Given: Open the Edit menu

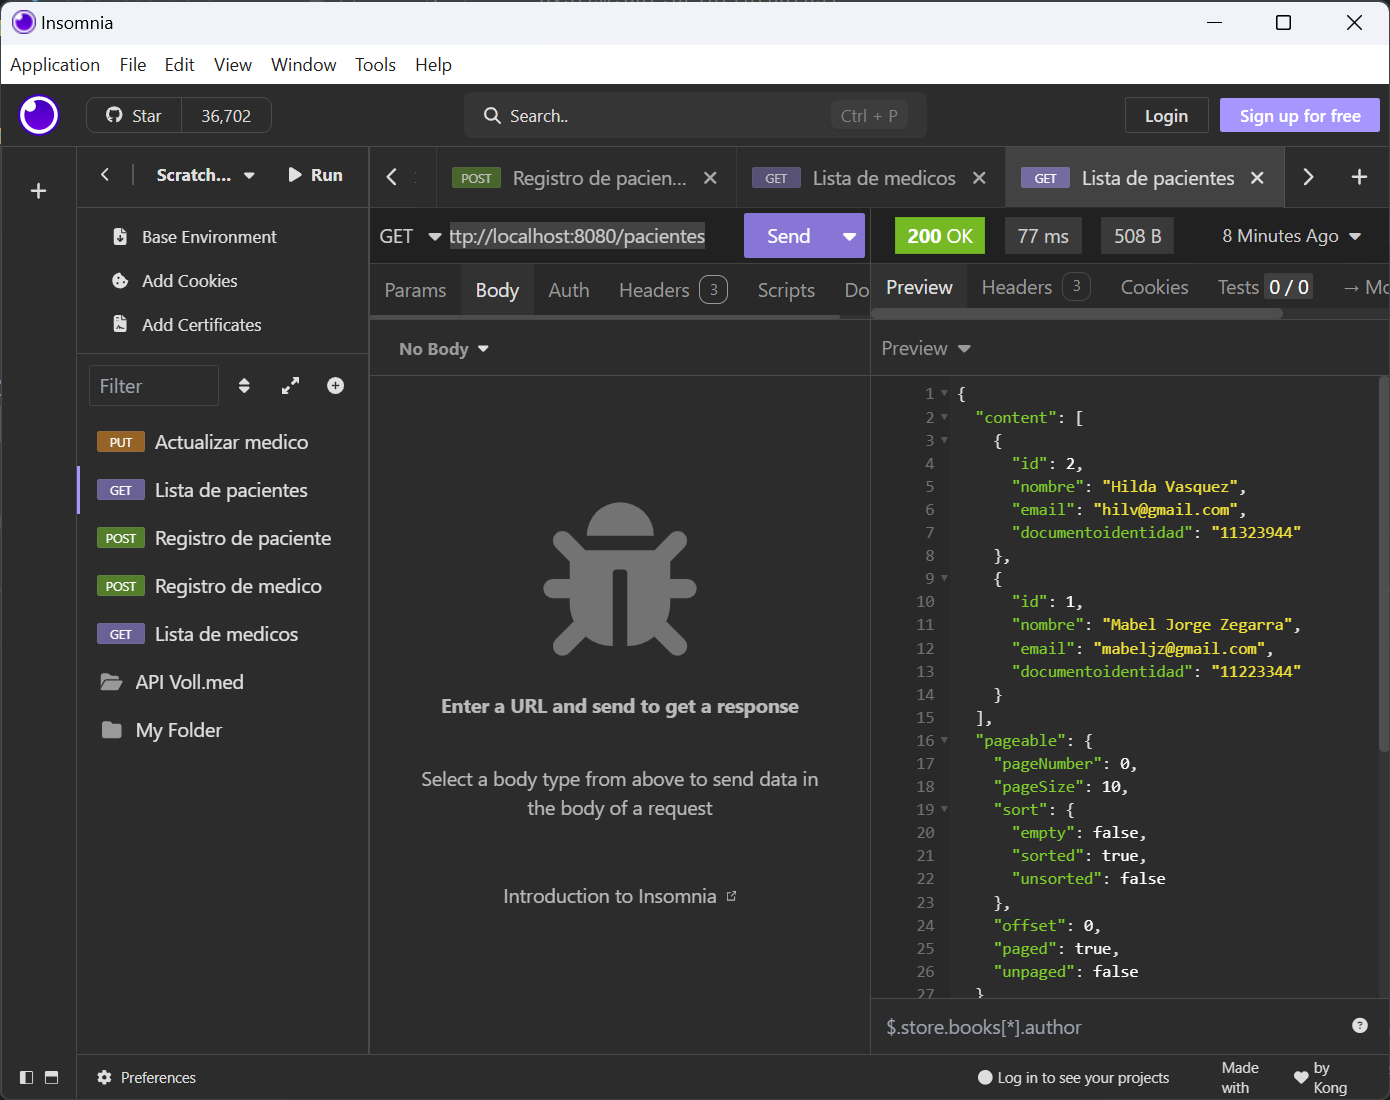Looking at the screenshot, I should (180, 64).
